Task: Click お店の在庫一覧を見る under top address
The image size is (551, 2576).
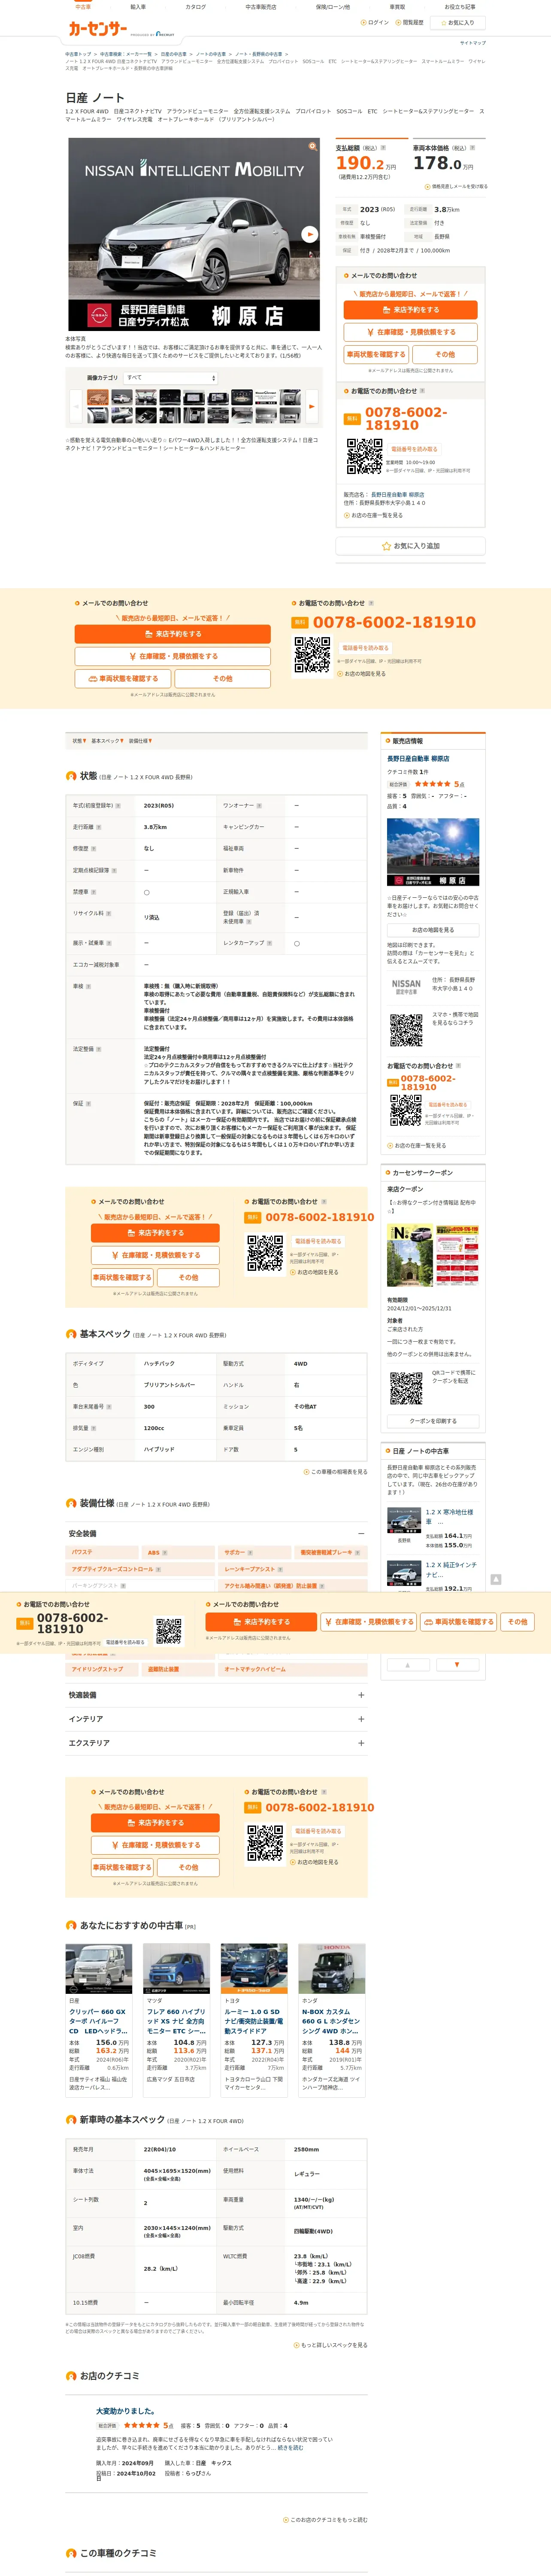Action: [374, 515]
